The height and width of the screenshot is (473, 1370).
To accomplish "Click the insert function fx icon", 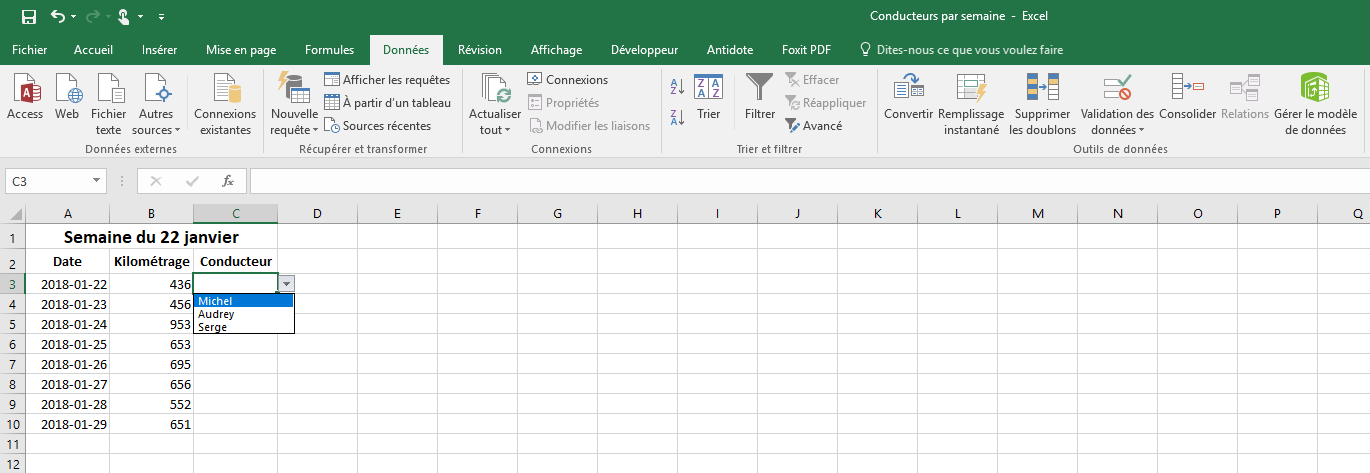I will 228,181.
